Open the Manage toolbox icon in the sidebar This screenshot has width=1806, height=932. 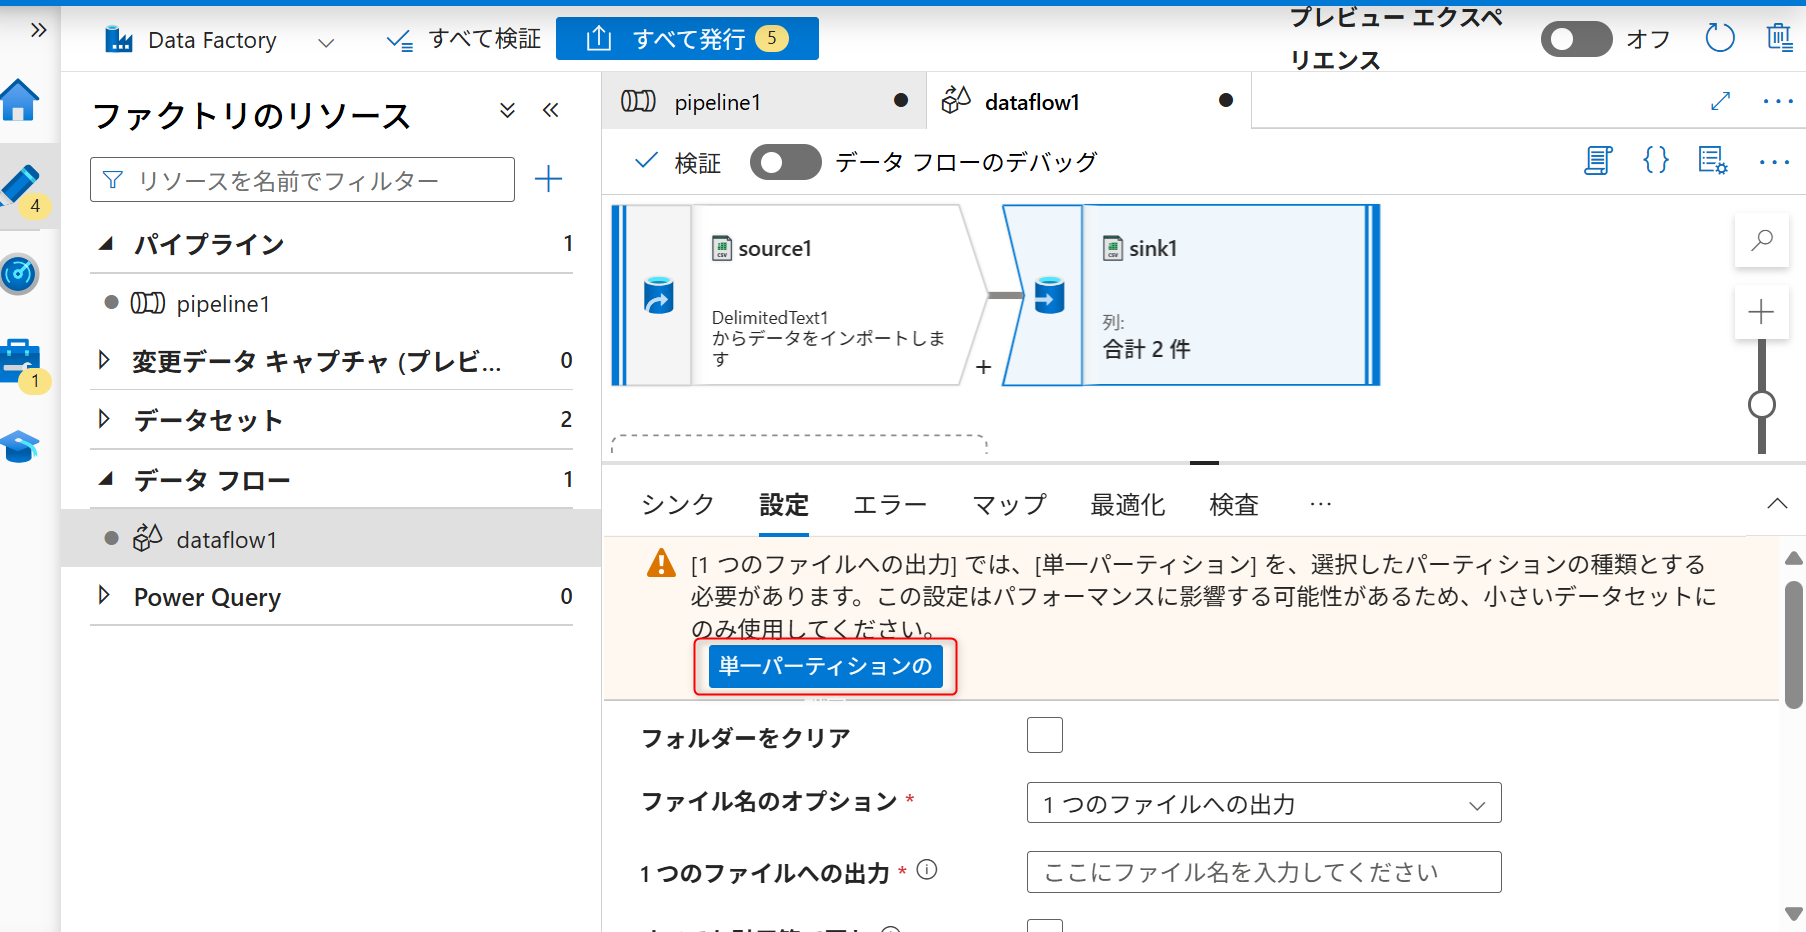pos(20,360)
